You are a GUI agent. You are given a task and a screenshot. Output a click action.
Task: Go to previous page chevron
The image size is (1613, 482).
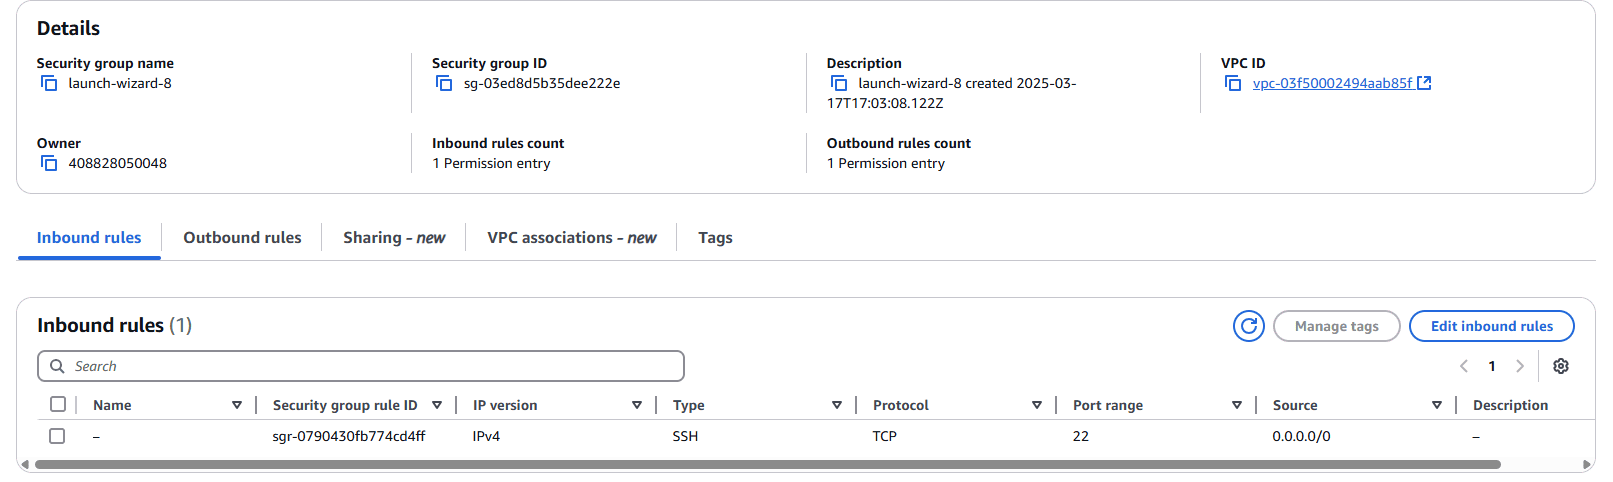[x=1464, y=366]
